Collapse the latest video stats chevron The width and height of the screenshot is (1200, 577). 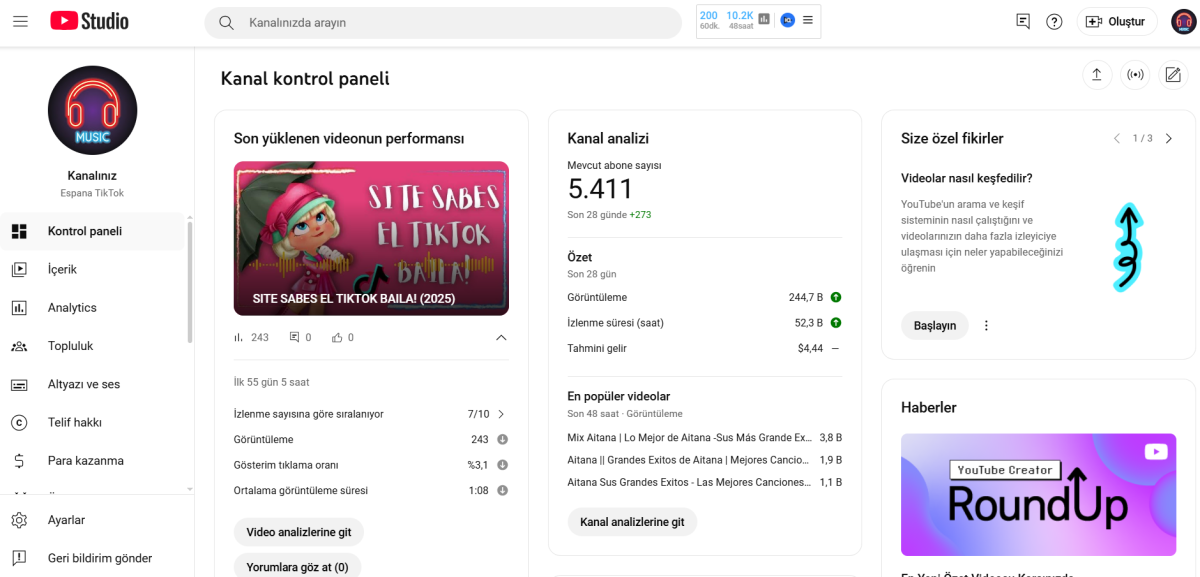coord(501,337)
